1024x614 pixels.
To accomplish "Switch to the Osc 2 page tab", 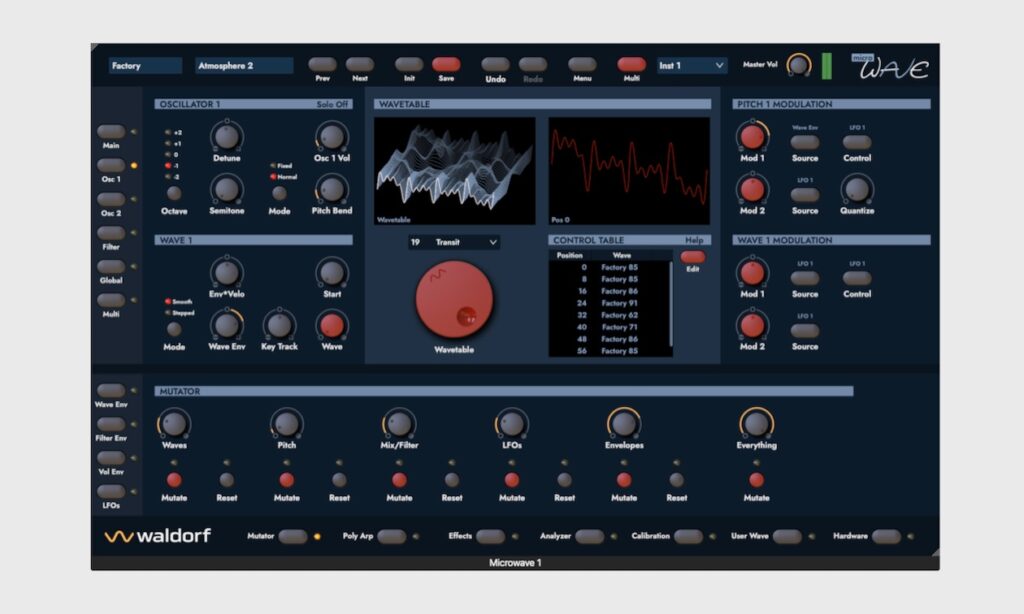I will [111, 199].
